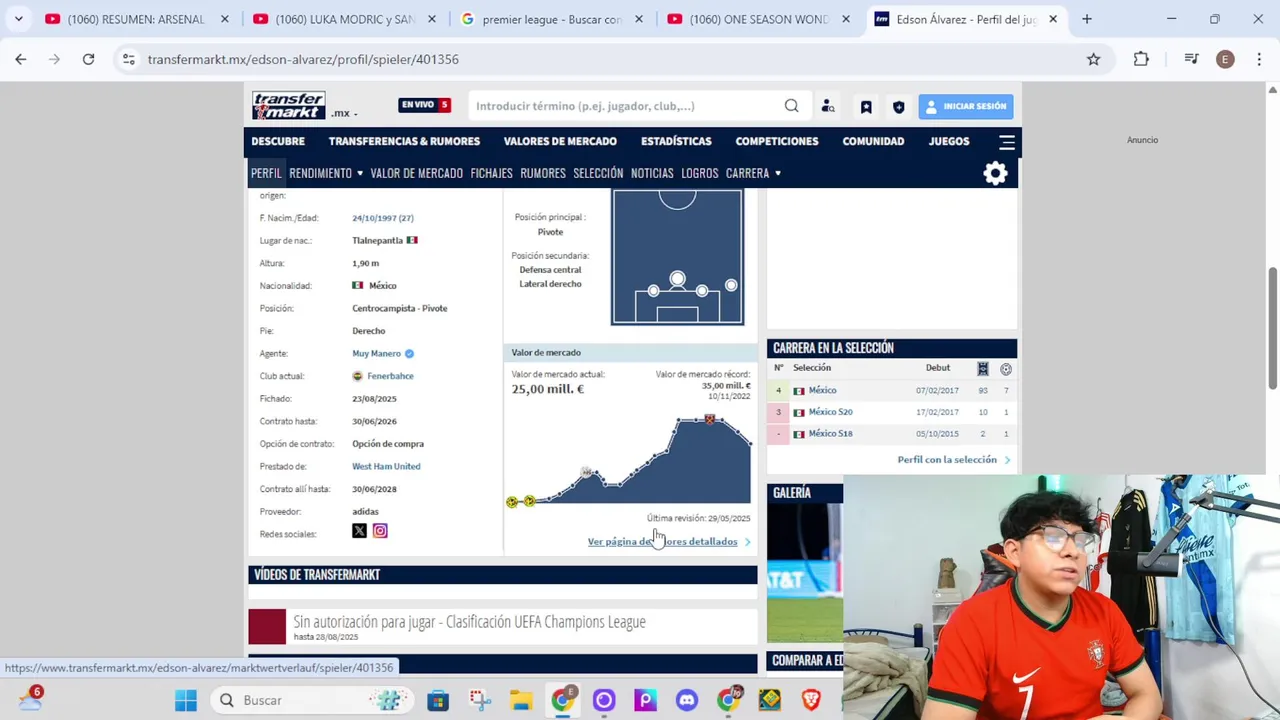Screen dimensions: 1280x720
Task: Open the Chrome three-dot menu
Action: click(x=1258, y=59)
